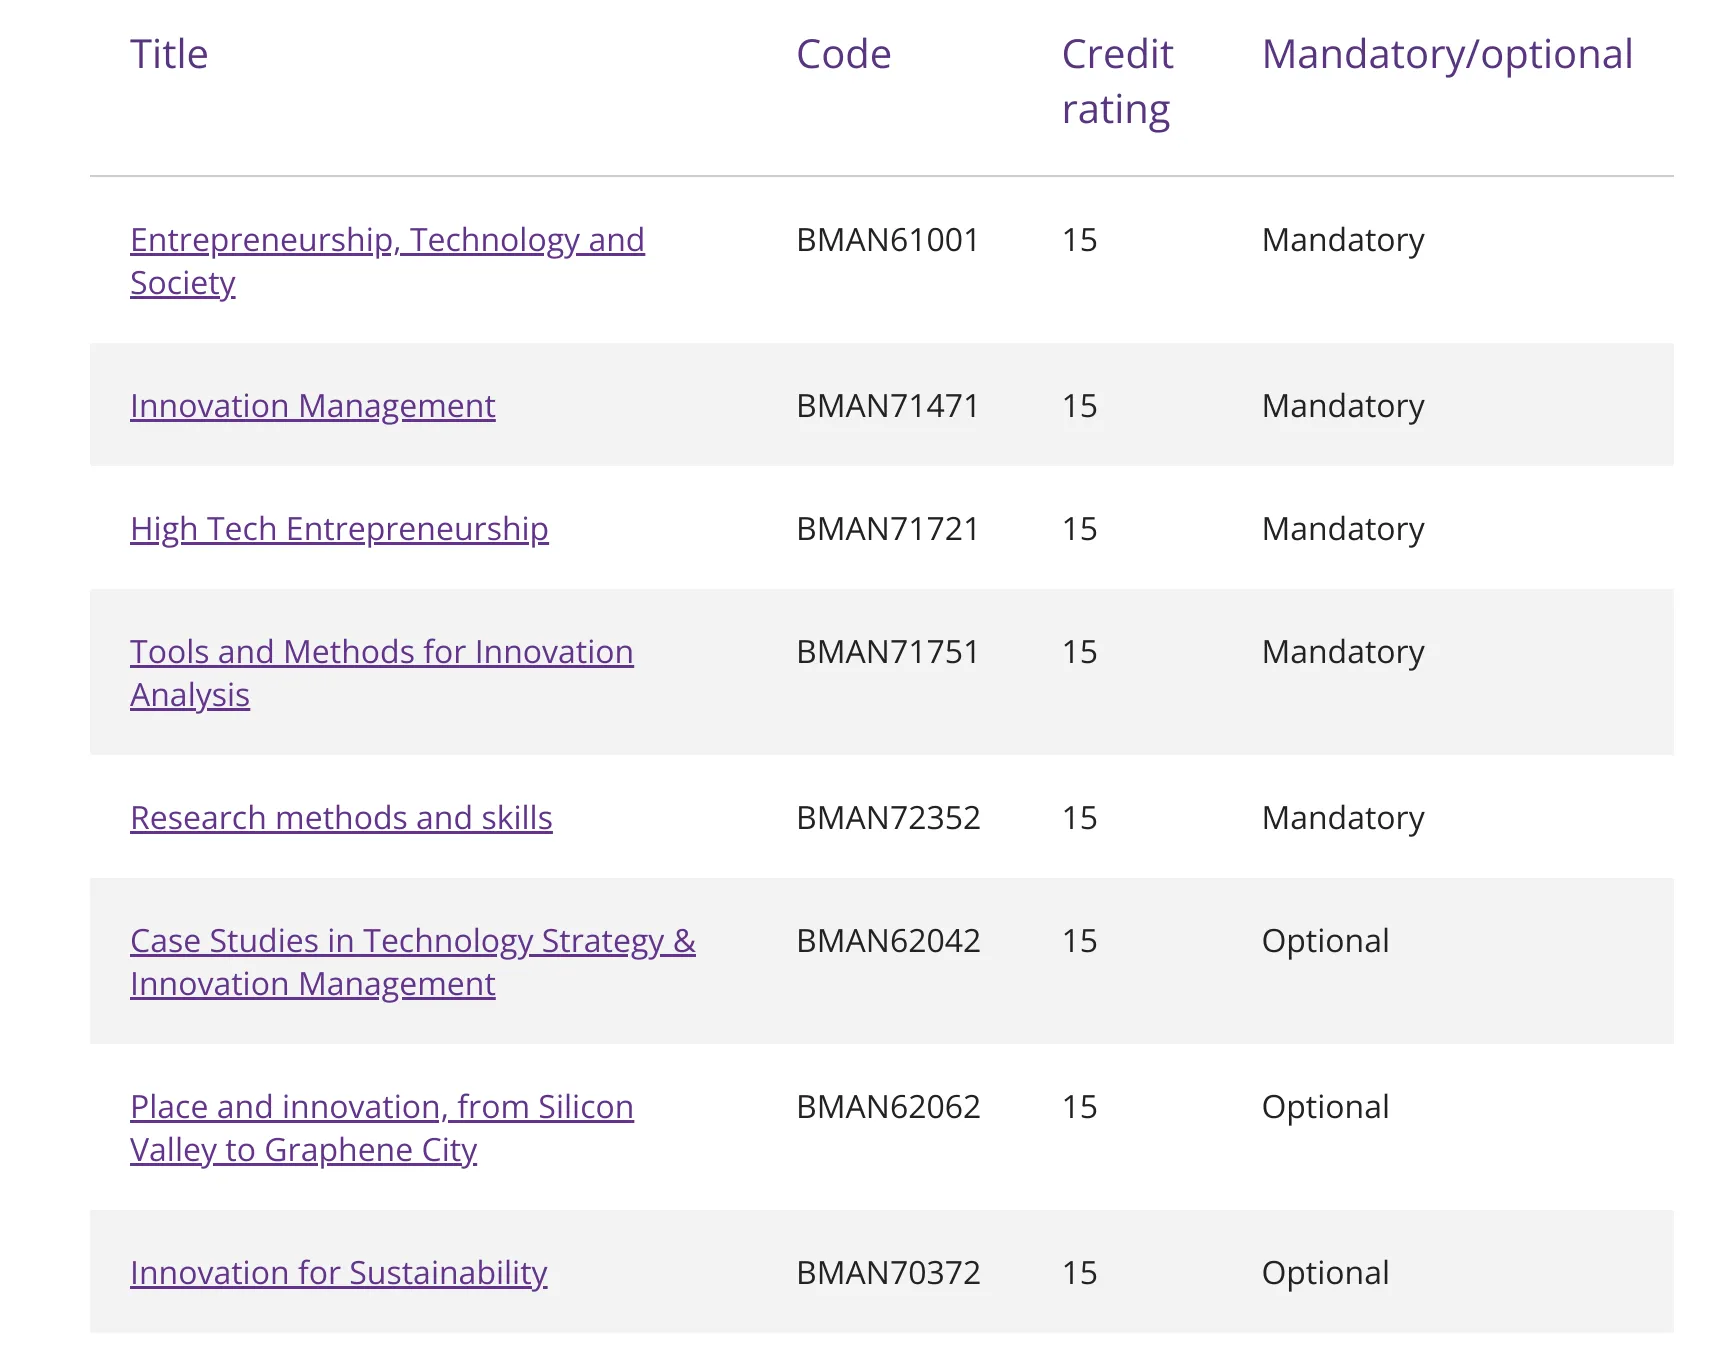Open the Innovation for Sustainability link

[x=338, y=1273]
